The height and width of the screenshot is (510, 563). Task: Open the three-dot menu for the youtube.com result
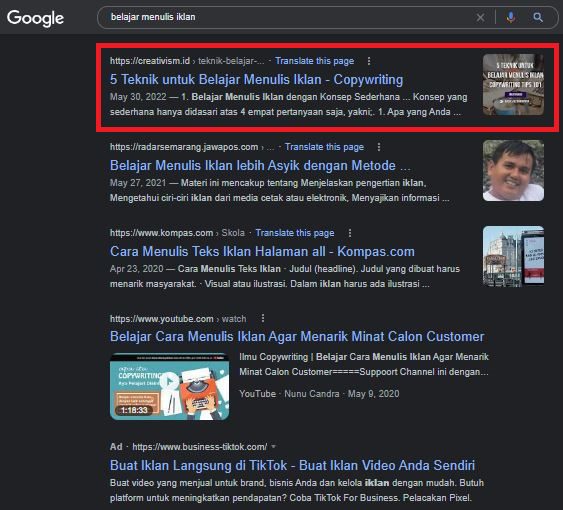263,318
